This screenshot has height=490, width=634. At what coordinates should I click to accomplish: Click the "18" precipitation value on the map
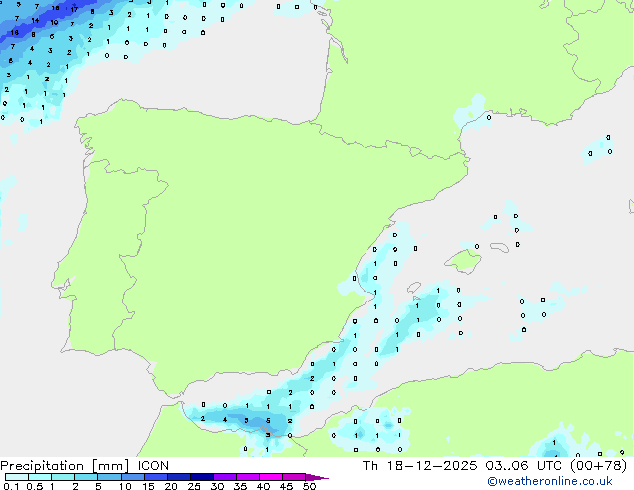click(x=15, y=32)
